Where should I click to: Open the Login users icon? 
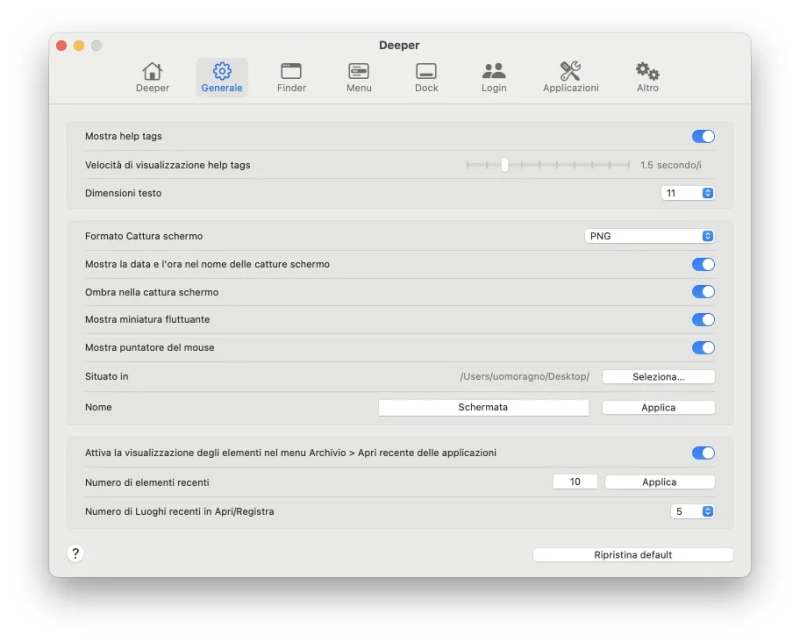point(494,72)
